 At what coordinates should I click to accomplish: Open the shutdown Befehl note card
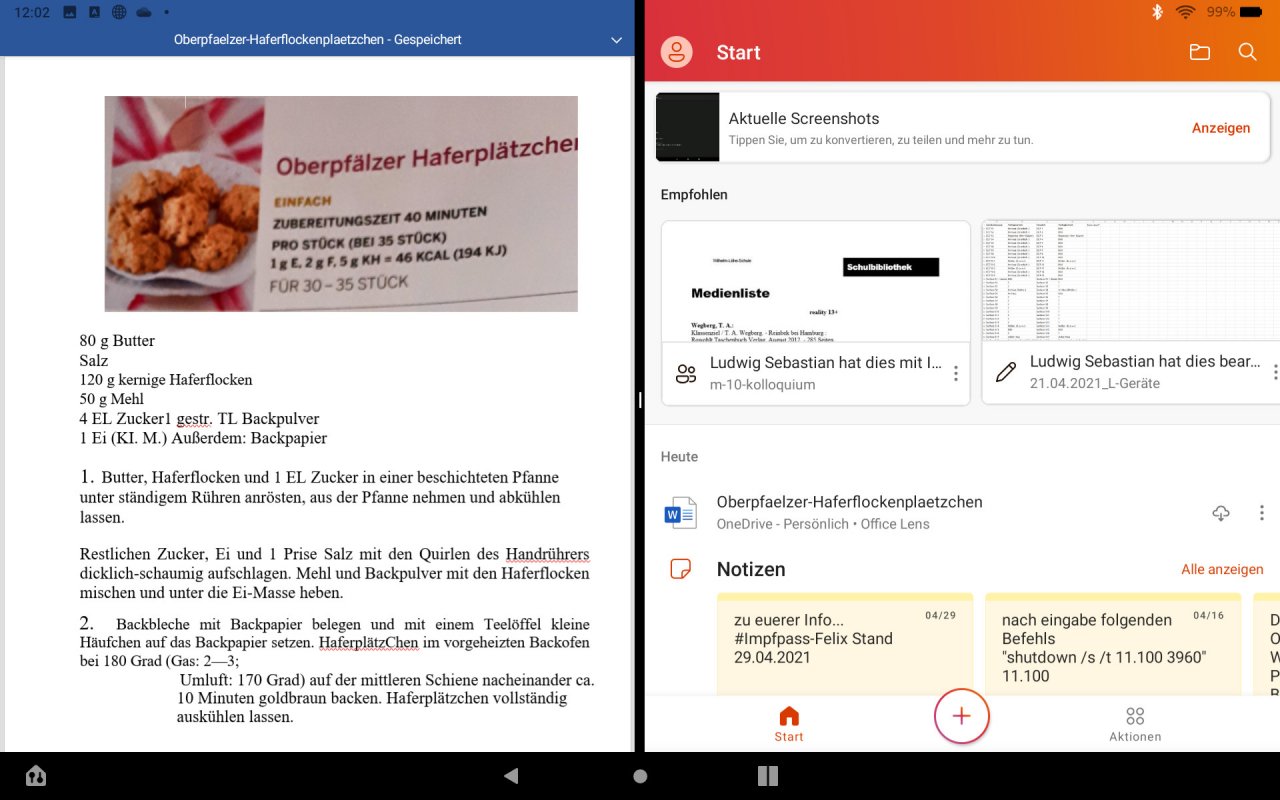coord(1113,644)
